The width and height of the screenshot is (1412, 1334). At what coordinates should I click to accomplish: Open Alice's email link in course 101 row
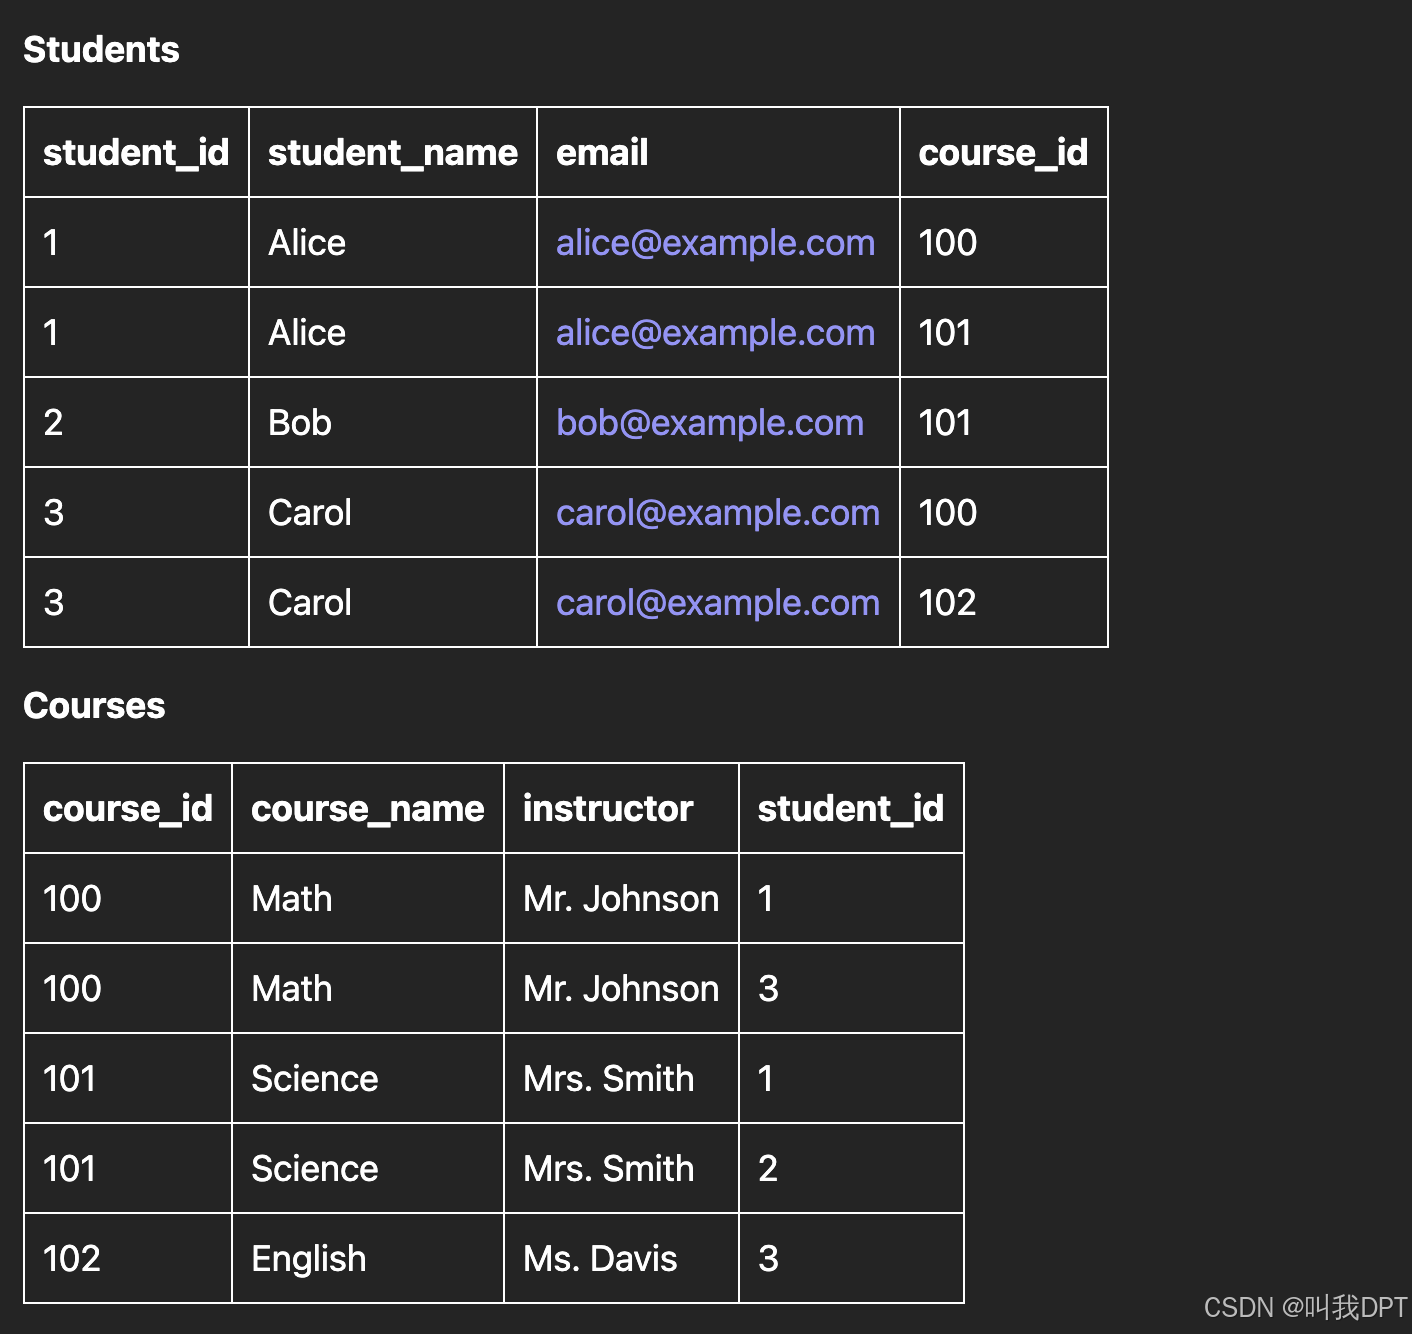coord(715,333)
